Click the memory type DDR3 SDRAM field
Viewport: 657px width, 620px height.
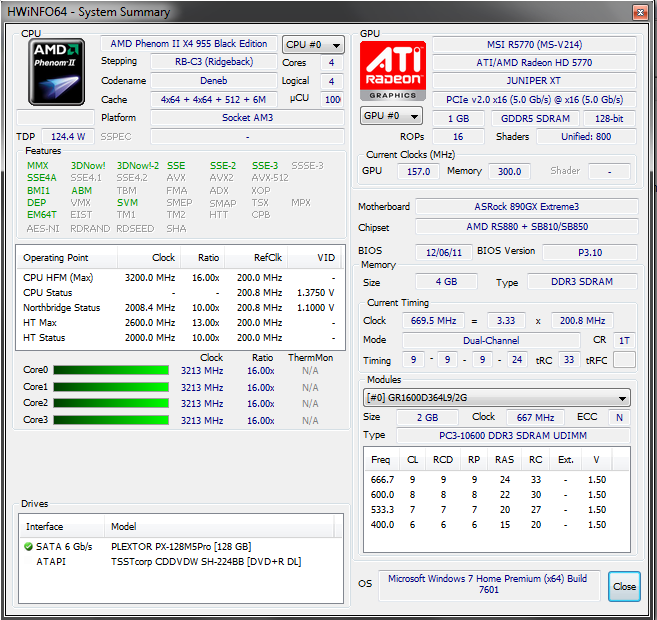point(582,282)
